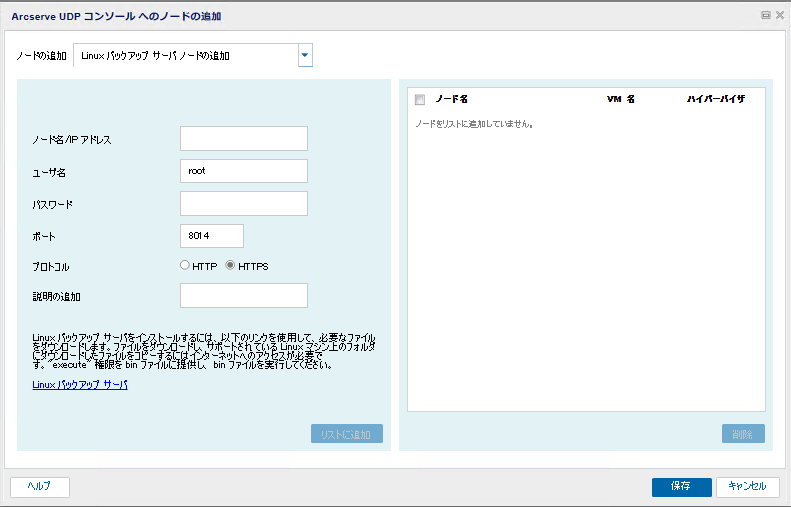Click the ノードをリストに追加していません message text
This screenshot has width=791, height=507.
tap(474, 124)
